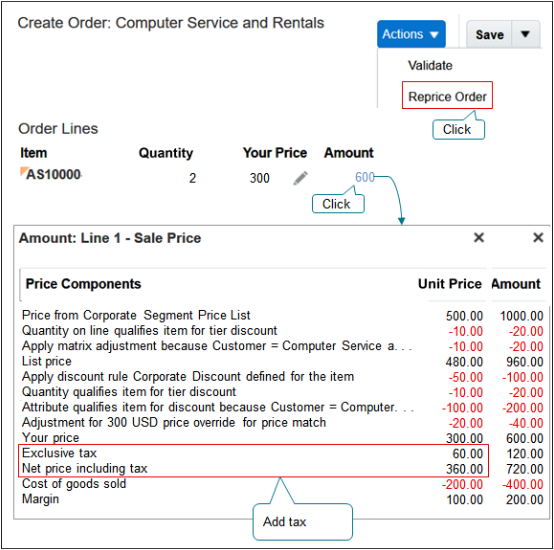
Task: Click the 360.00 unit price value
Action: click(x=465, y=469)
